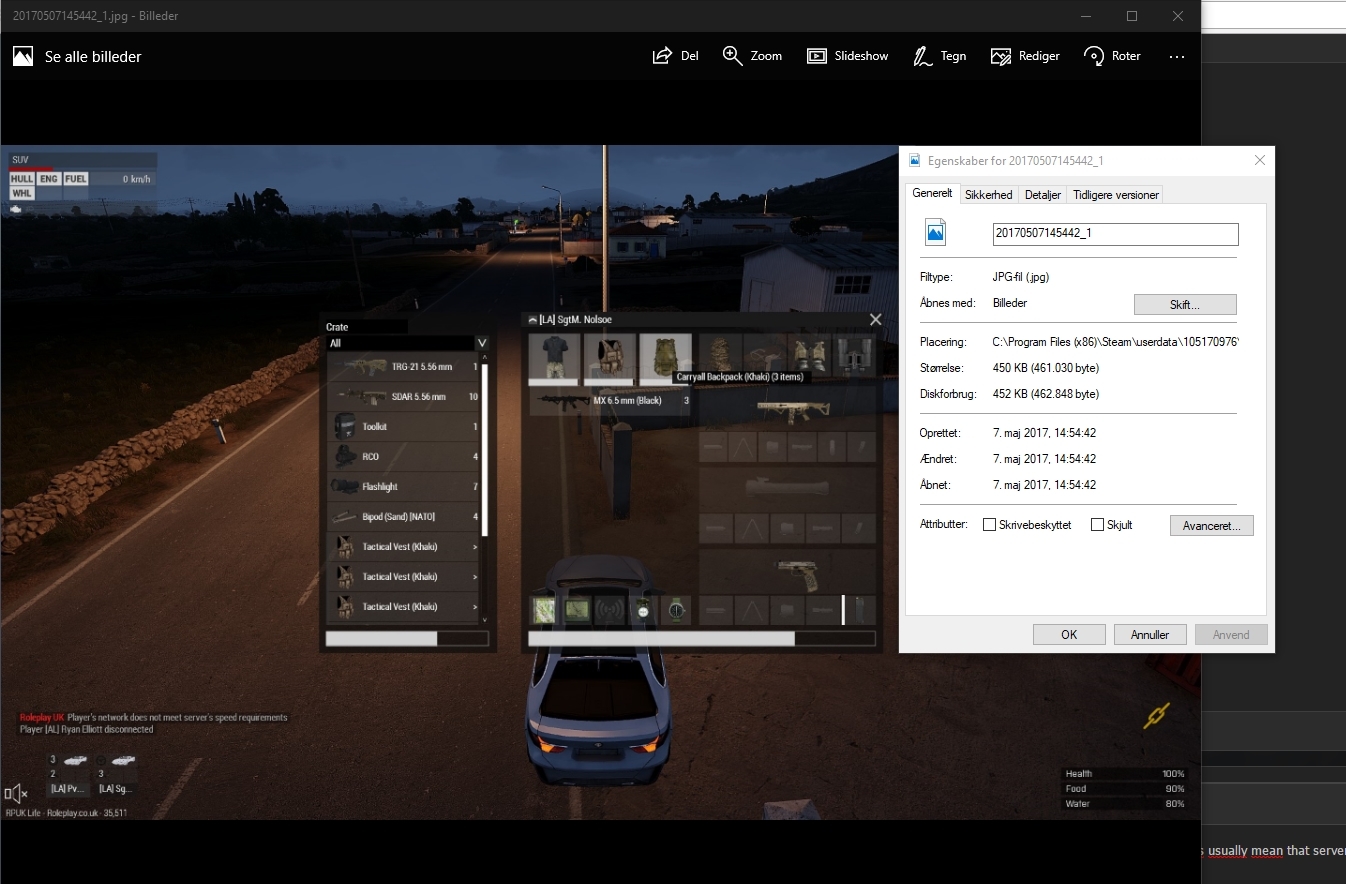Click the radio item slot
This screenshot has width=1346, height=884.
(610, 610)
